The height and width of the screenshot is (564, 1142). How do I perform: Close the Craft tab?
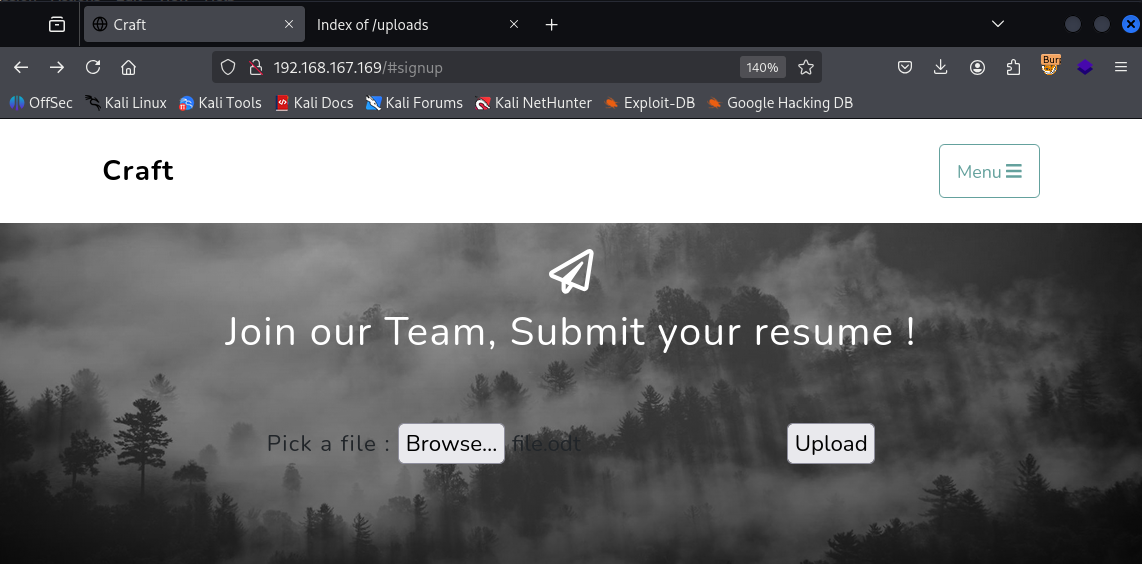[x=289, y=25]
